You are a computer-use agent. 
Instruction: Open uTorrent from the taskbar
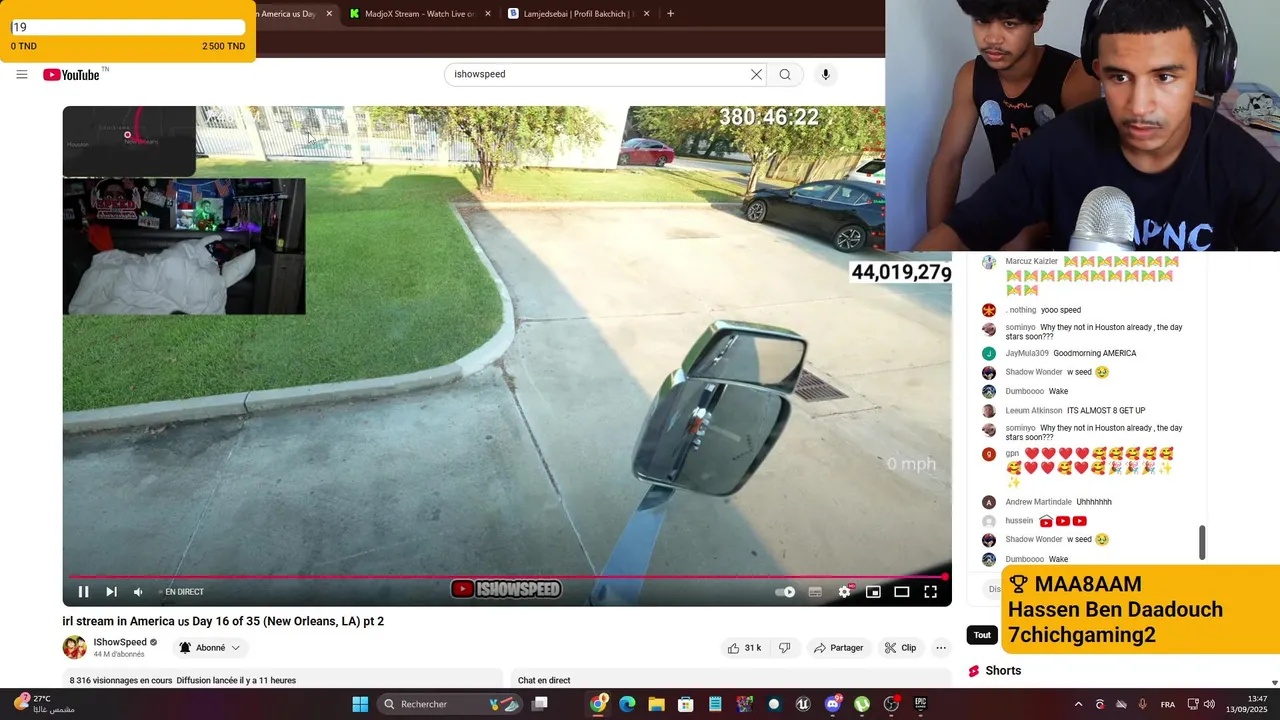(862, 704)
